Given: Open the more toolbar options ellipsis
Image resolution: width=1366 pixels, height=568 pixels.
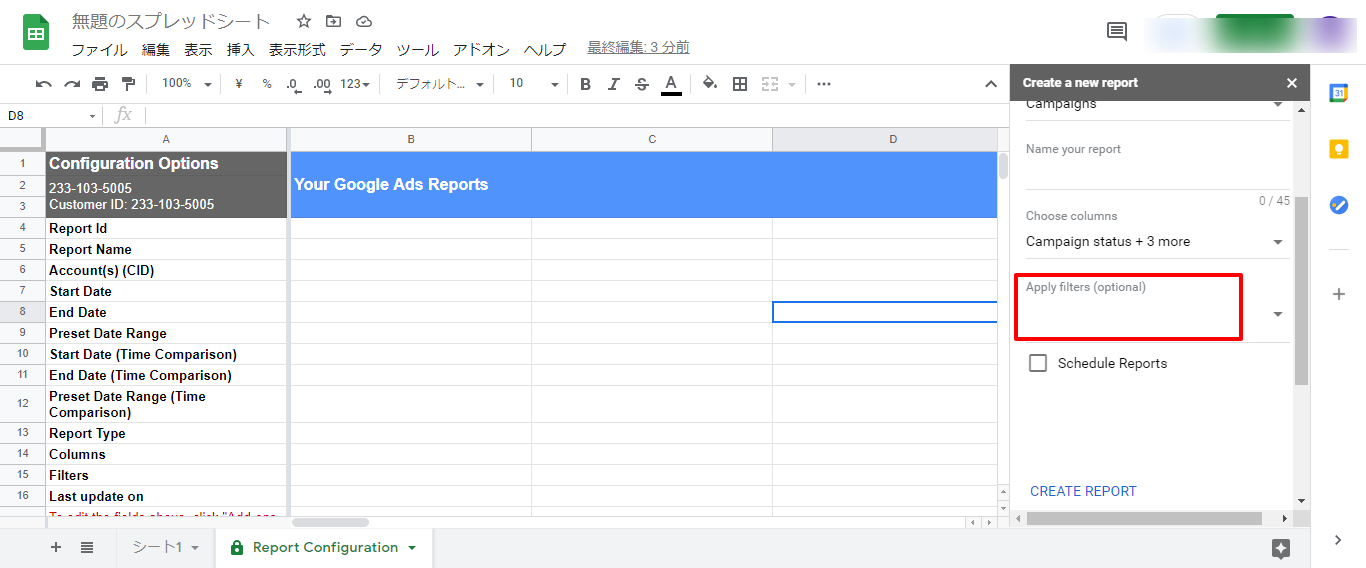Looking at the screenshot, I should (x=824, y=84).
